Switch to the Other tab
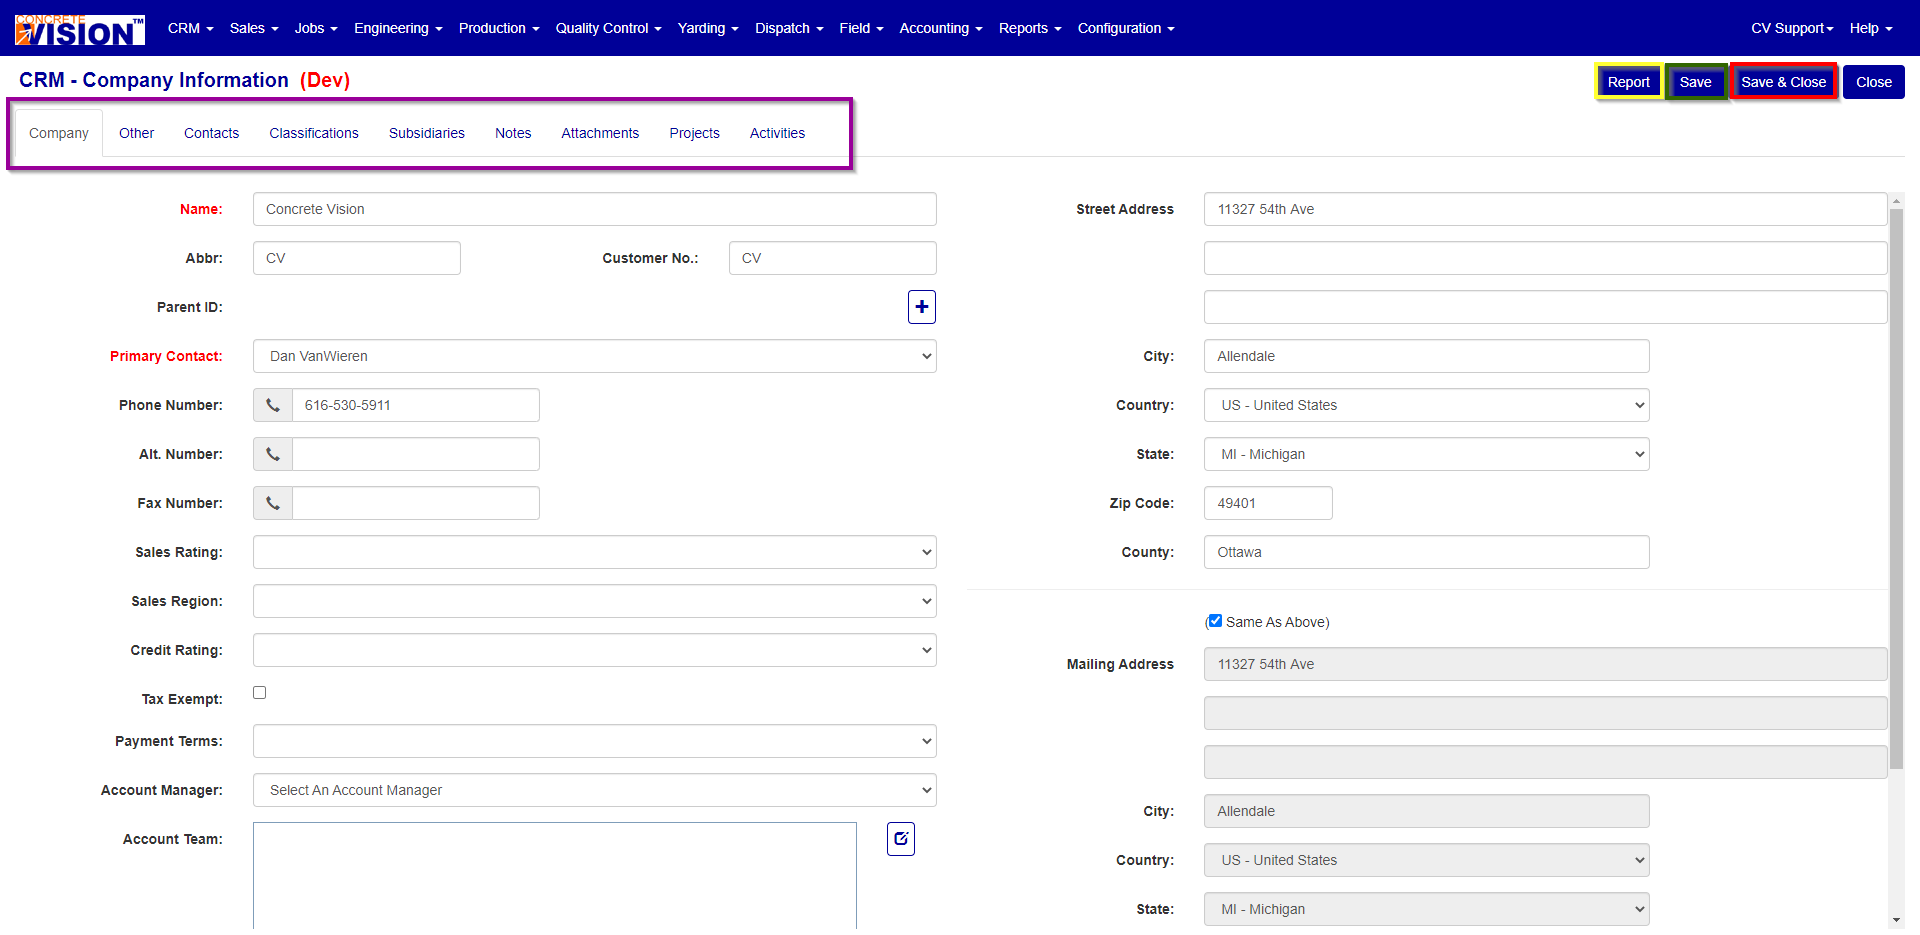 pos(137,133)
